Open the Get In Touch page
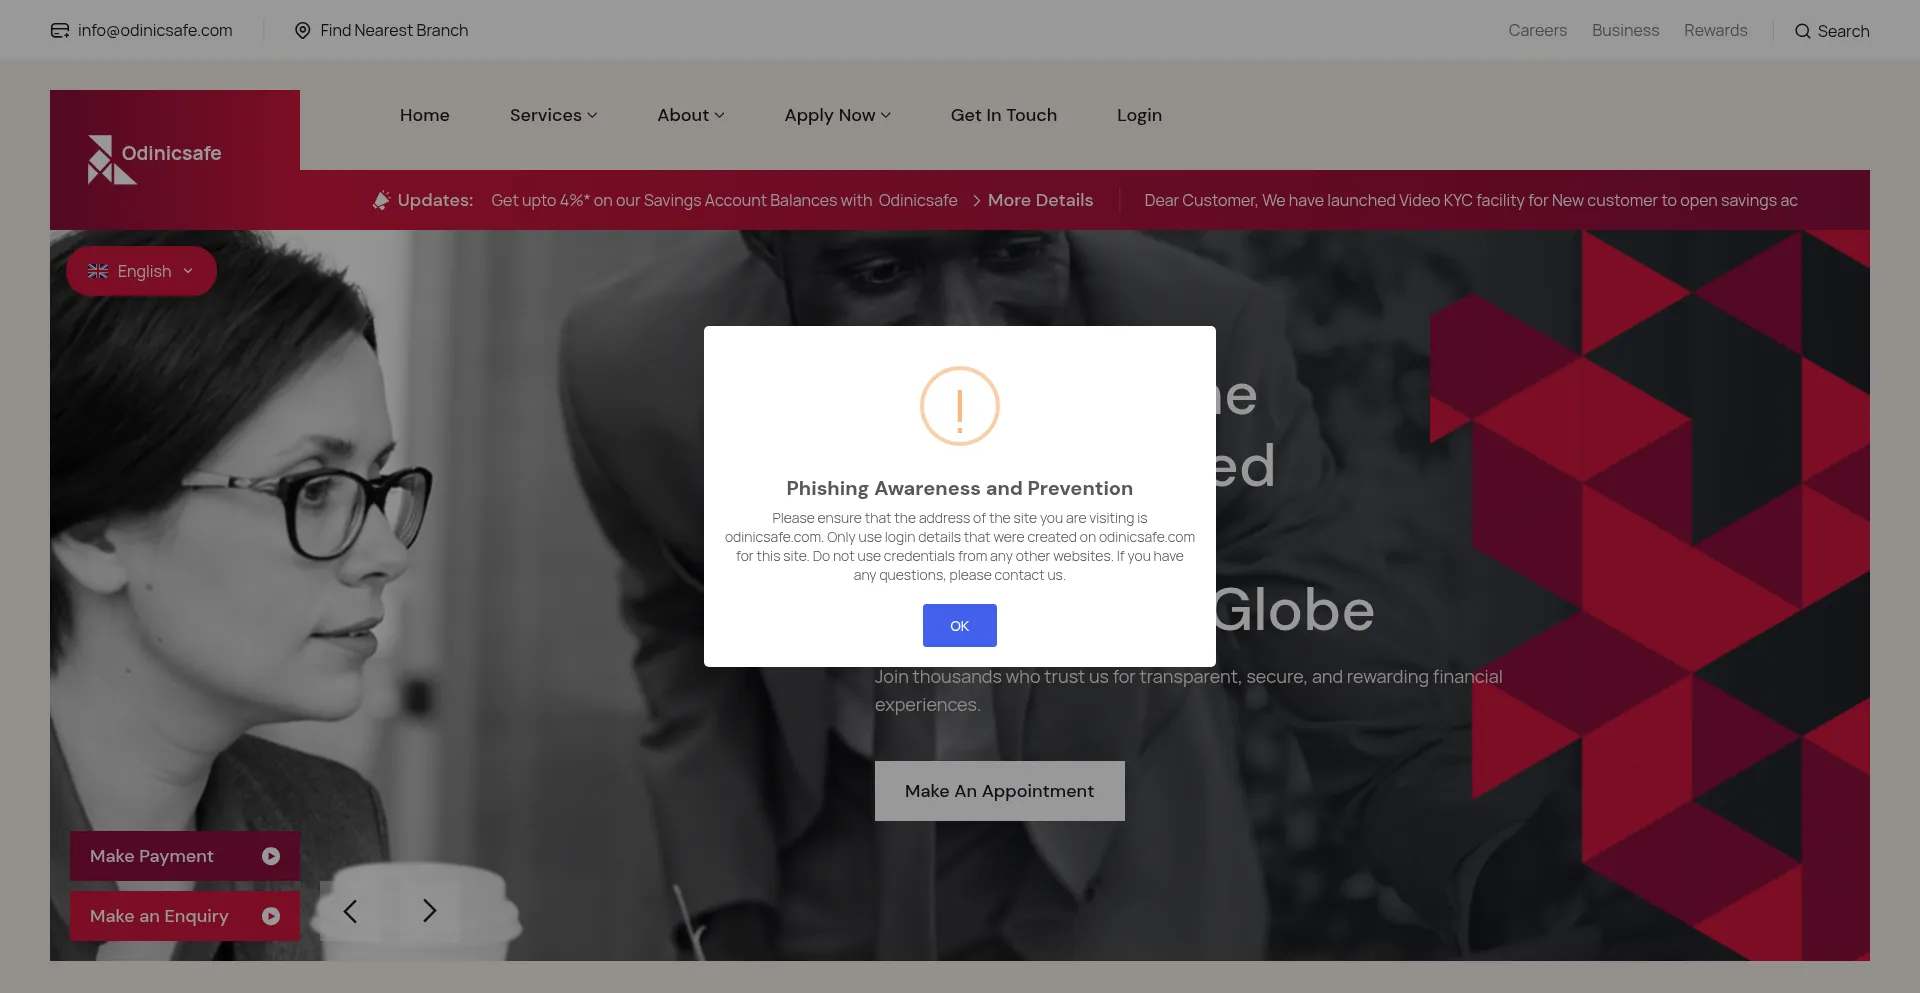1920x993 pixels. 1004,115
